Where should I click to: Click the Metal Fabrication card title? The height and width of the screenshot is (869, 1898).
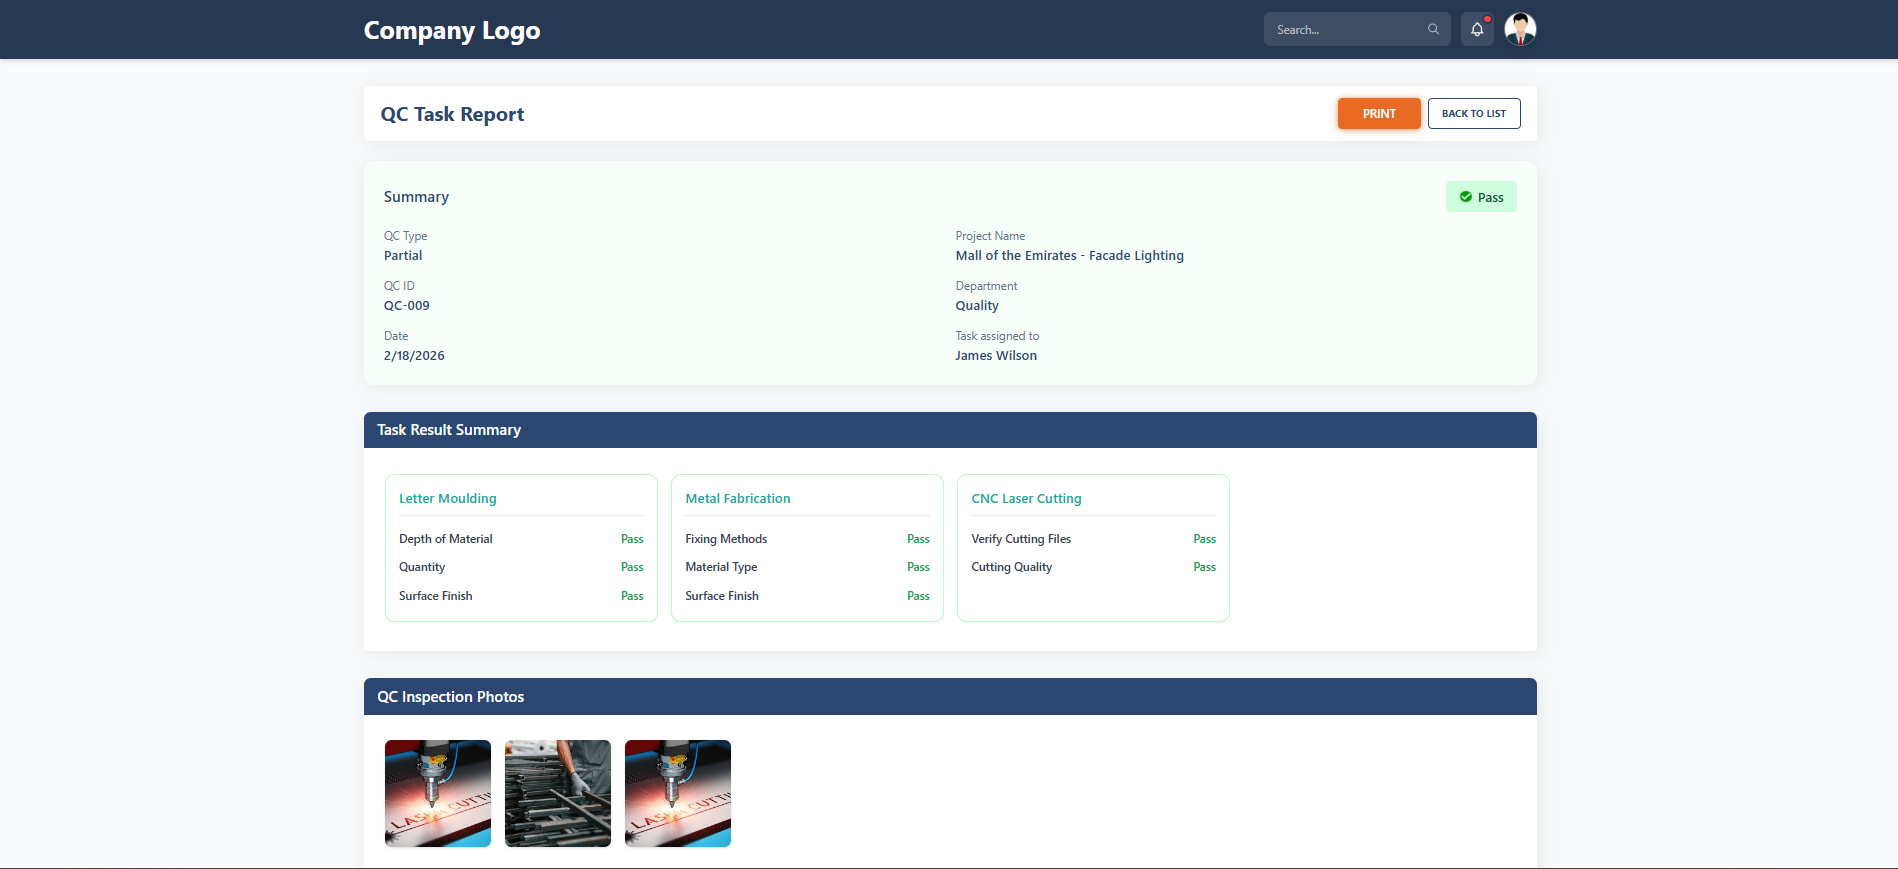[x=738, y=498]
